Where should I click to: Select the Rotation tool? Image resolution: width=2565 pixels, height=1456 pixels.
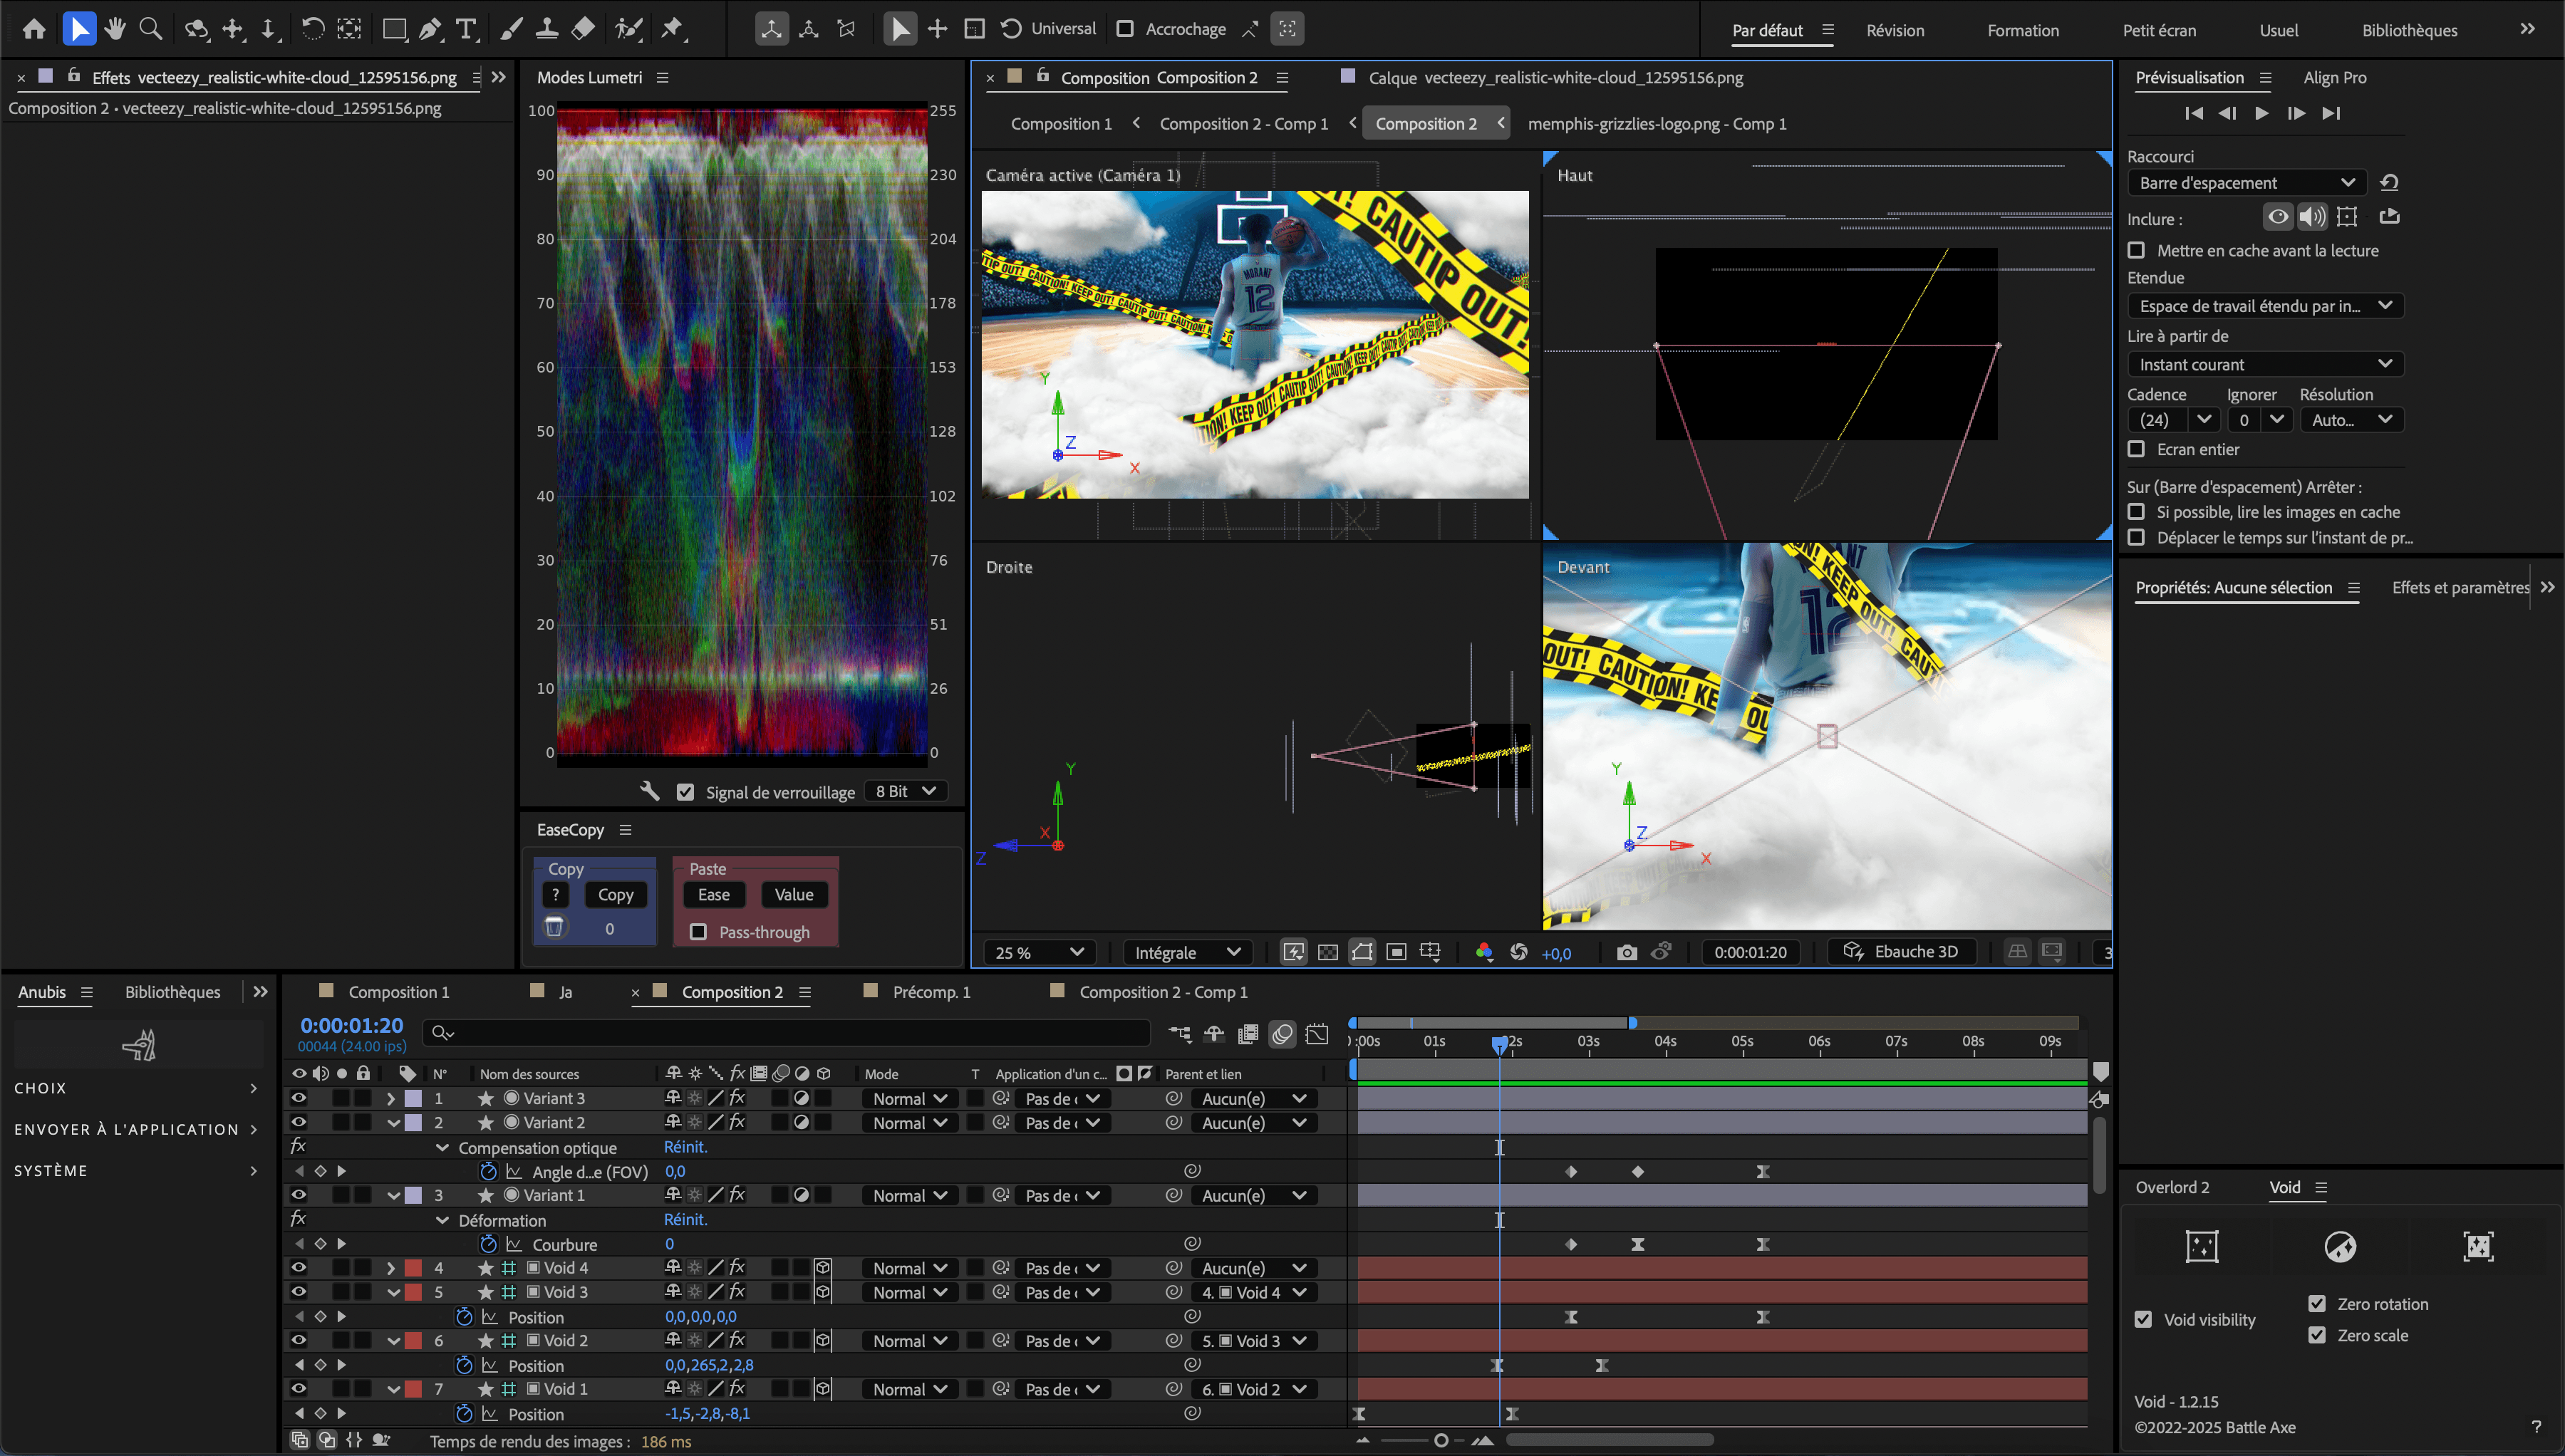(313, 29)
